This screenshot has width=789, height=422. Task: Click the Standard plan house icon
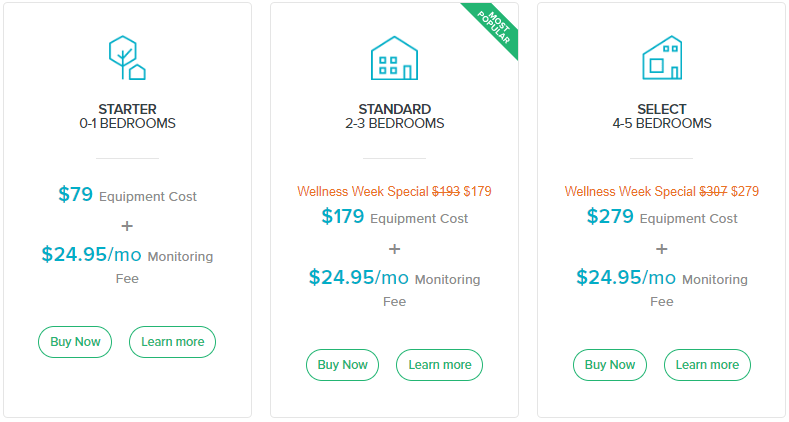tap(394, 58)
